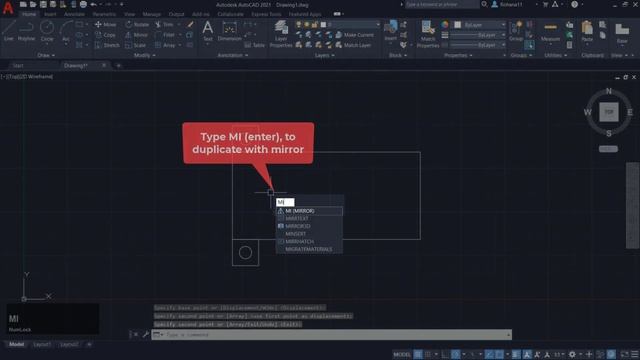Select the Arc tool

tap(66, 31)
